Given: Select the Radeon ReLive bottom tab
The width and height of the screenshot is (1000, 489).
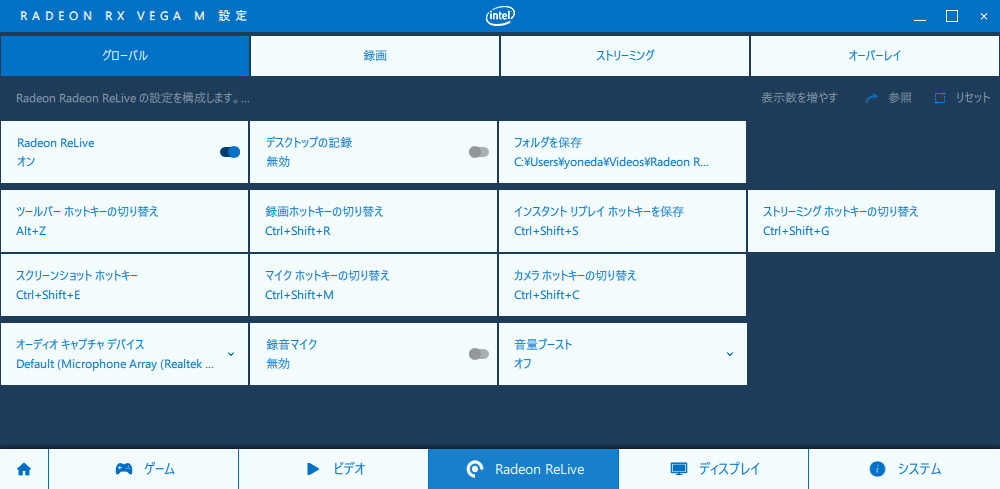Looking at the screenshot, I should point(524,469).
